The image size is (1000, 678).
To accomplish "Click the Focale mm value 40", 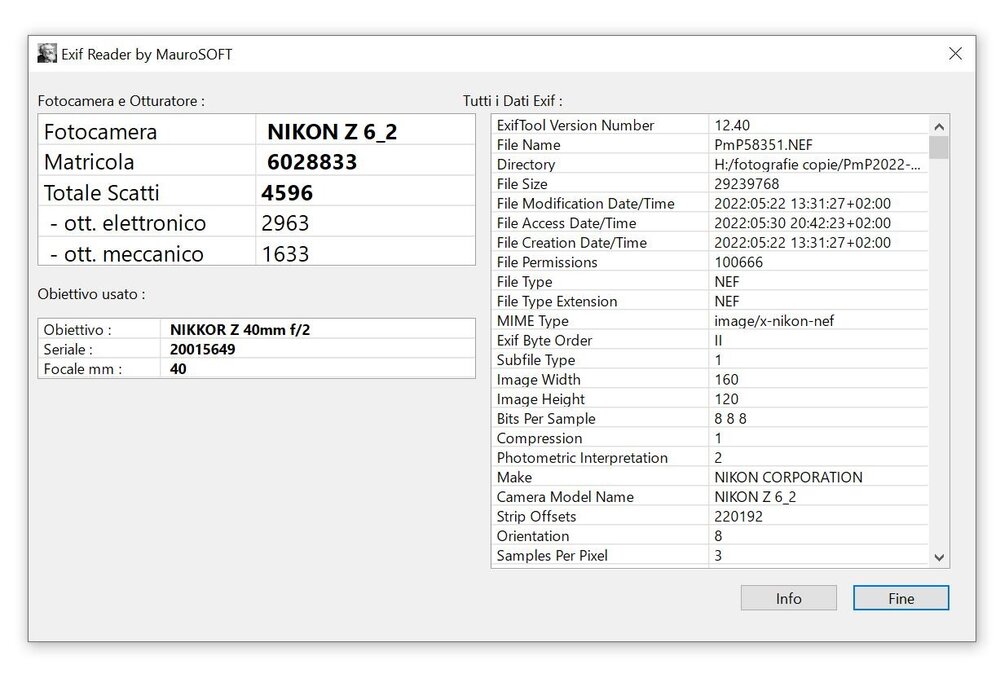I will tap(178, 369).
